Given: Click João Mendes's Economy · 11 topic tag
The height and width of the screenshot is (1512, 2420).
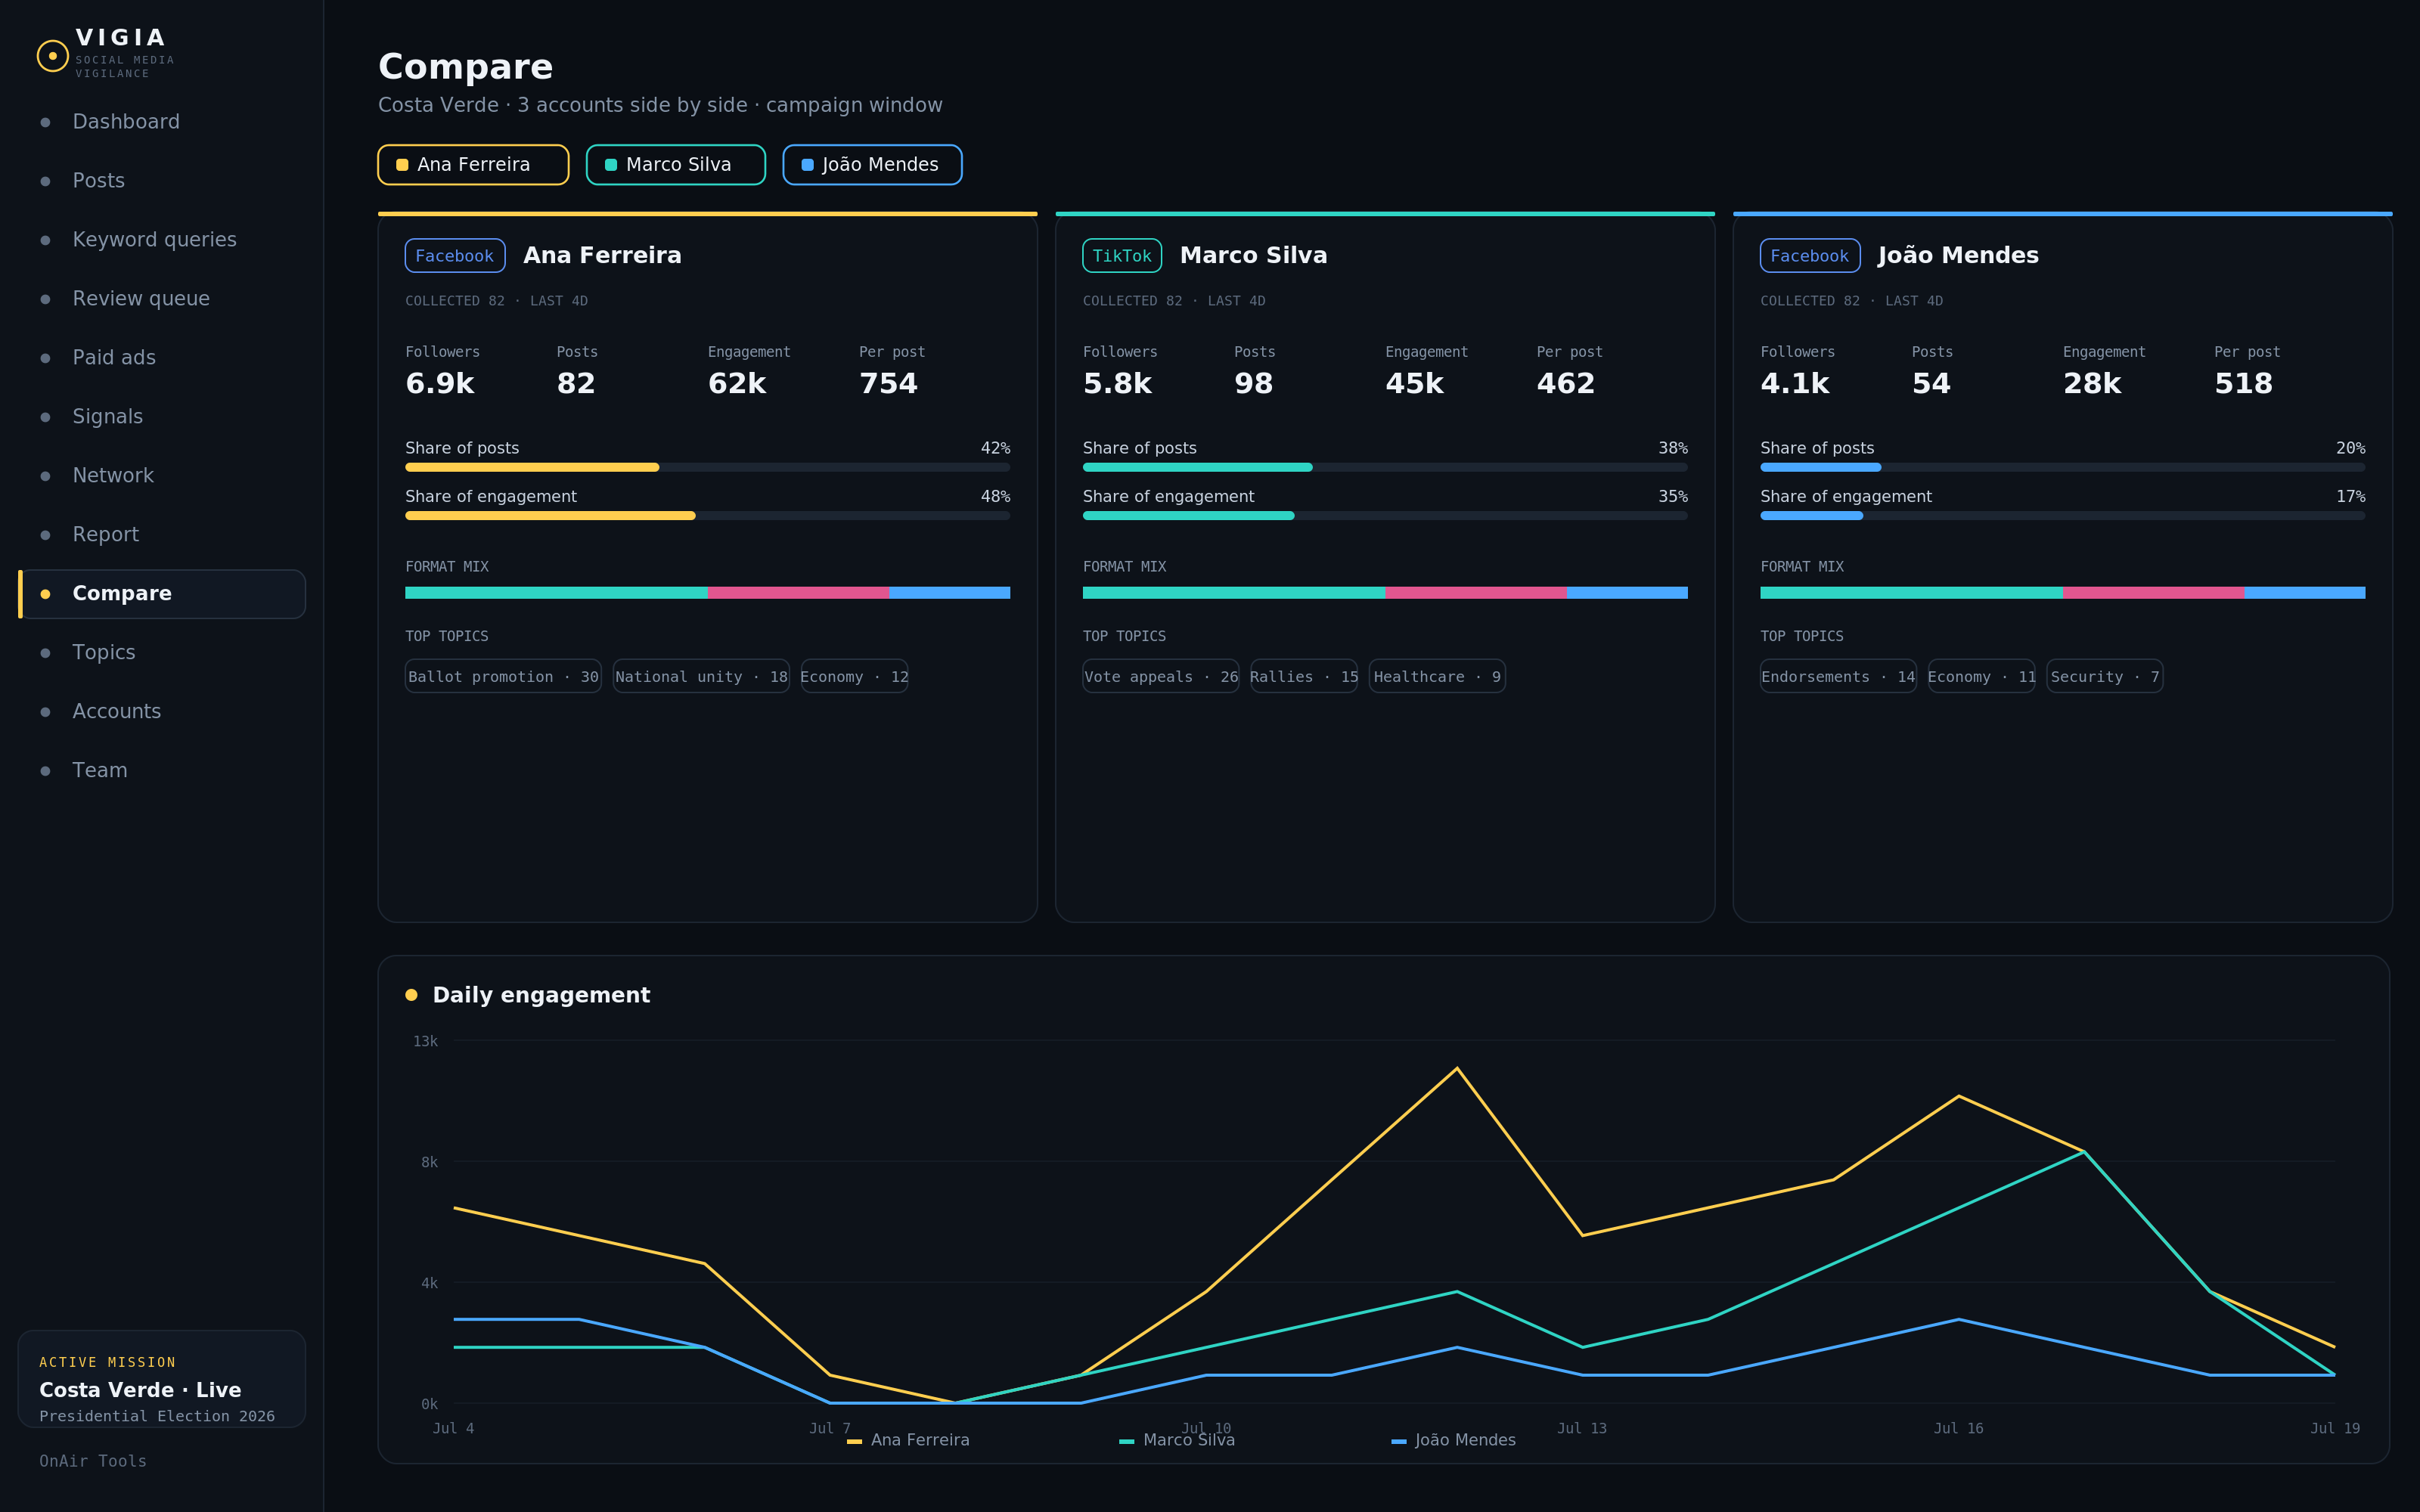Looking at the screenshot, I should [1982, 677].
